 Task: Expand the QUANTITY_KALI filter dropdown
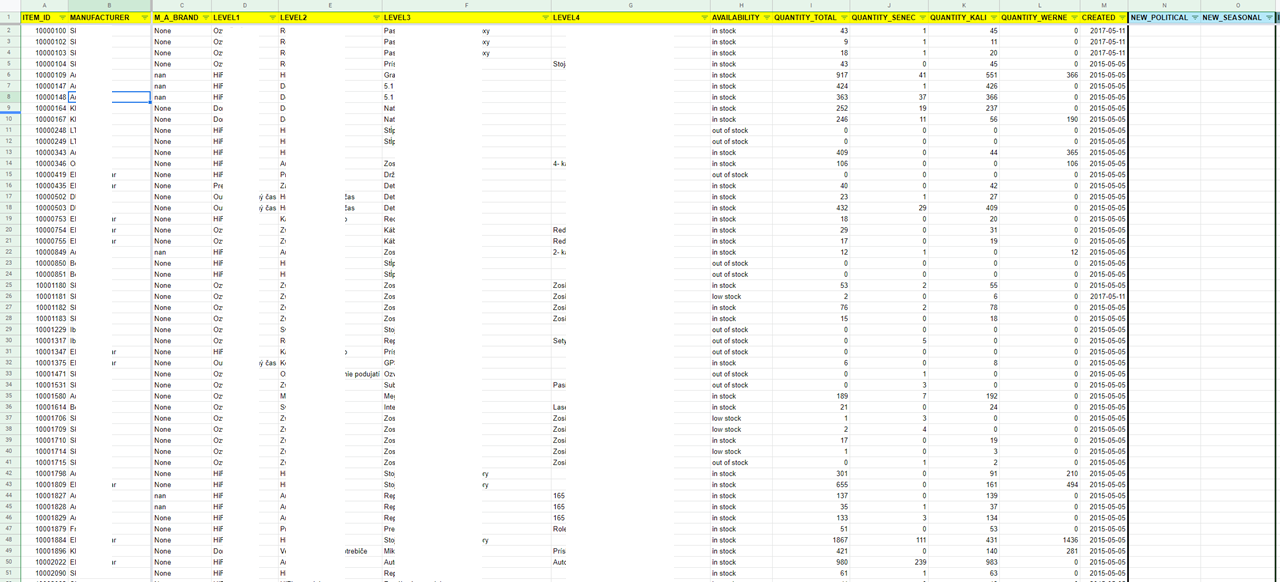tap(994, 18)
